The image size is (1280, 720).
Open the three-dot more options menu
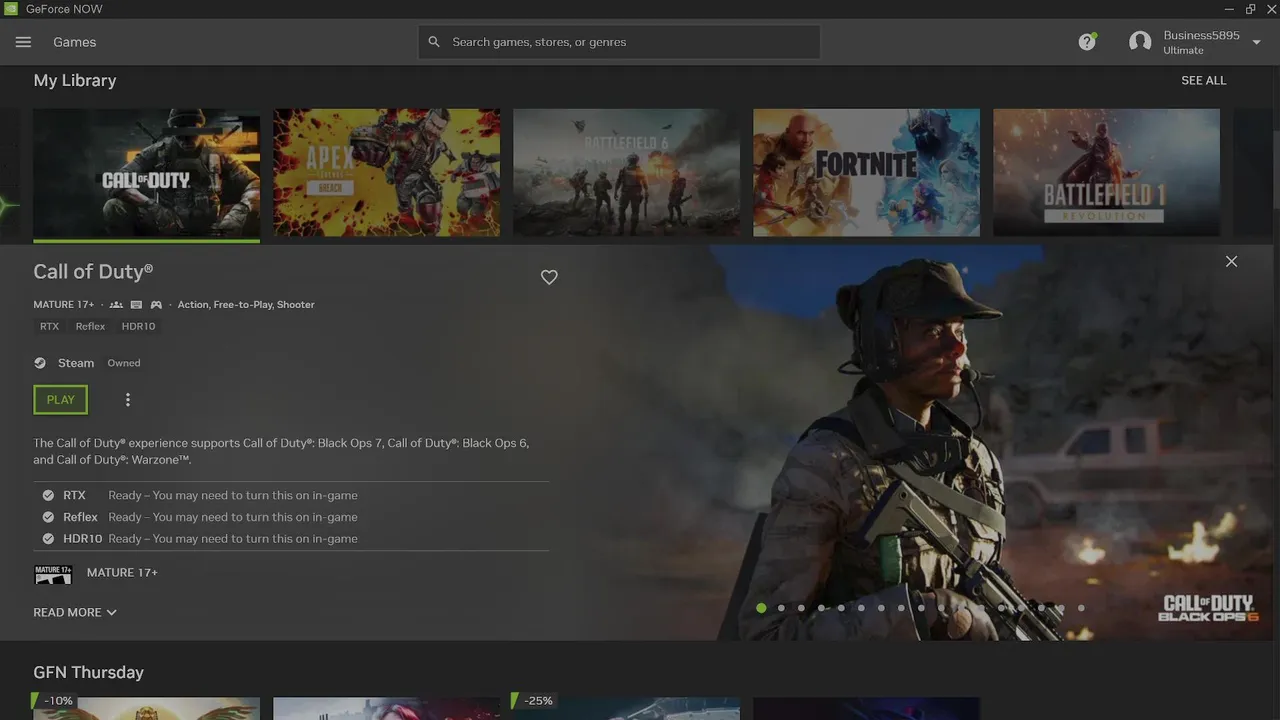tap(127, 400)
